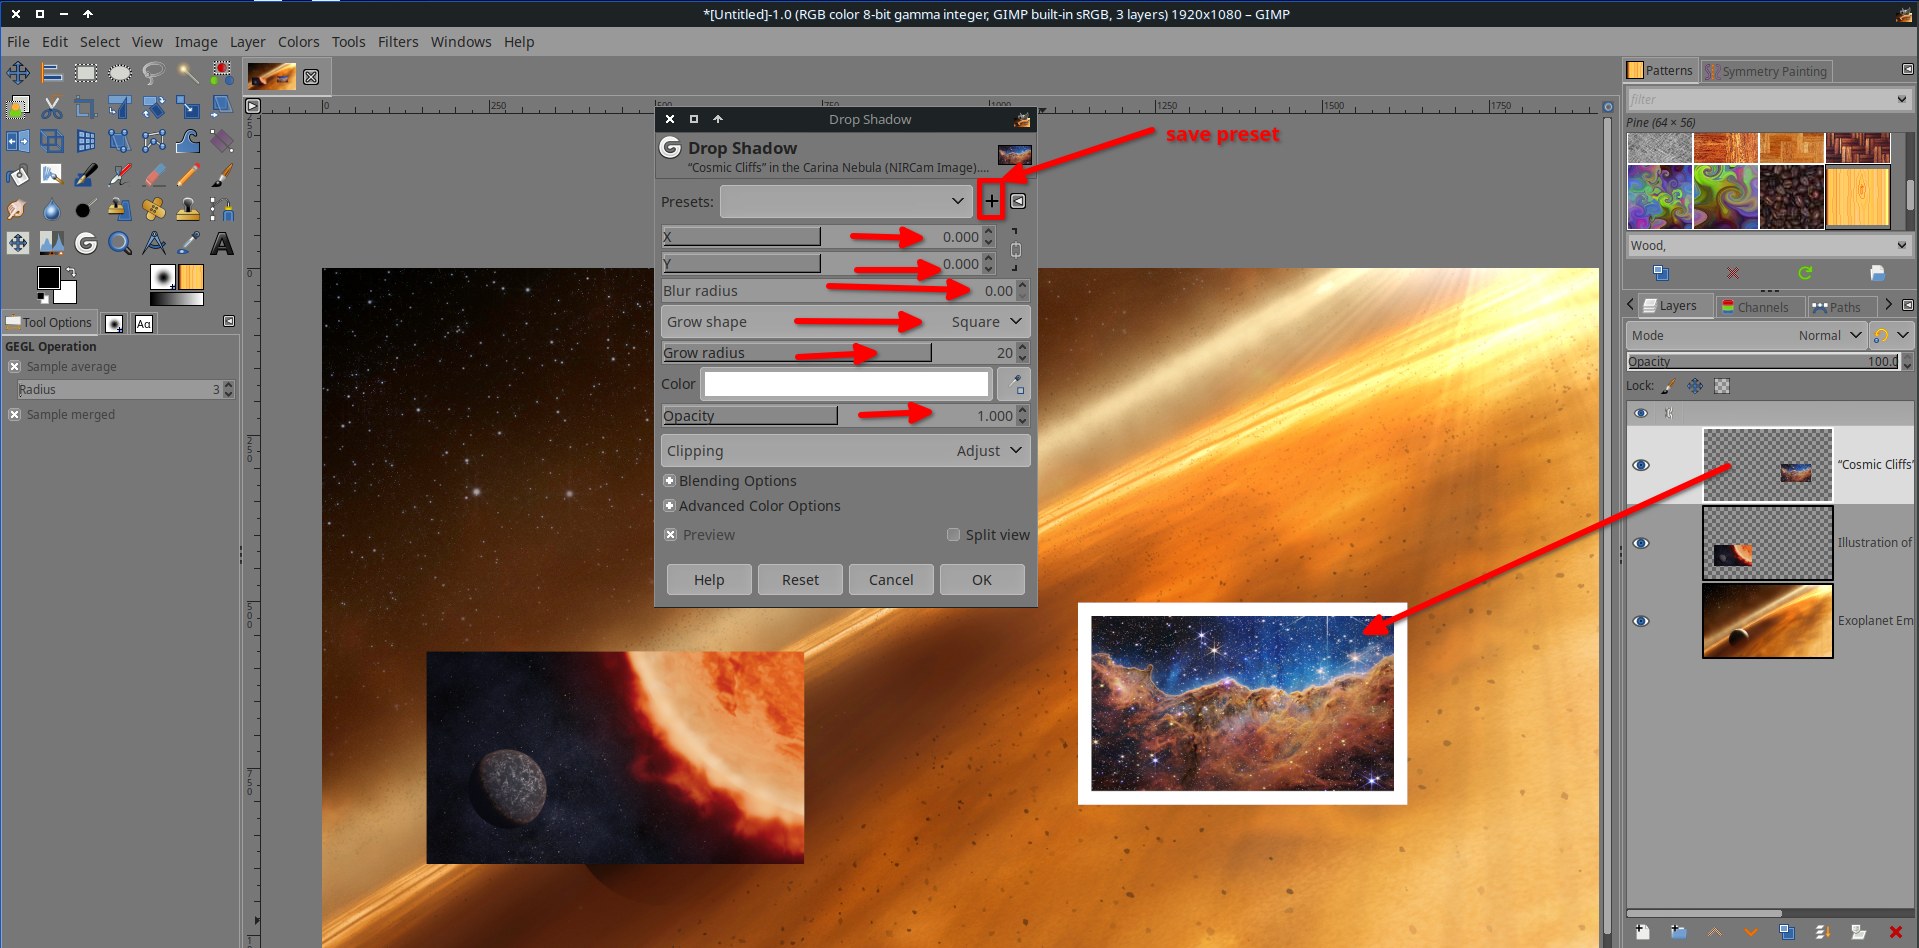Select the Flip tool

(18, 141)
